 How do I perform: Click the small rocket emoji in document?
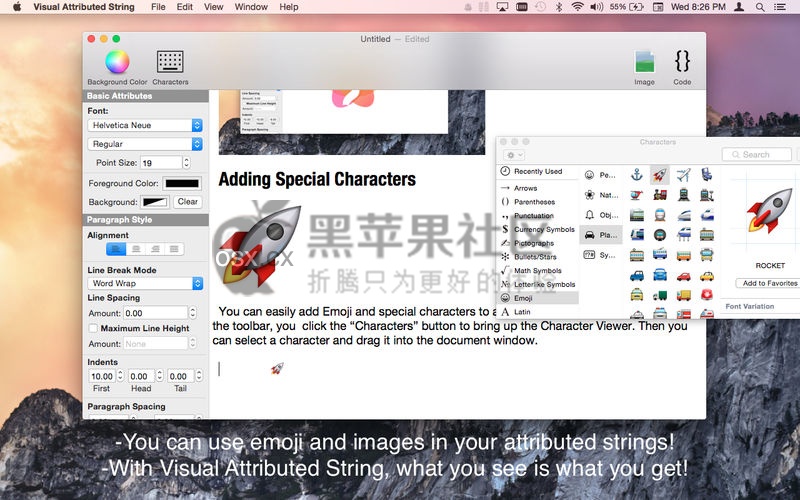point(277,368)
